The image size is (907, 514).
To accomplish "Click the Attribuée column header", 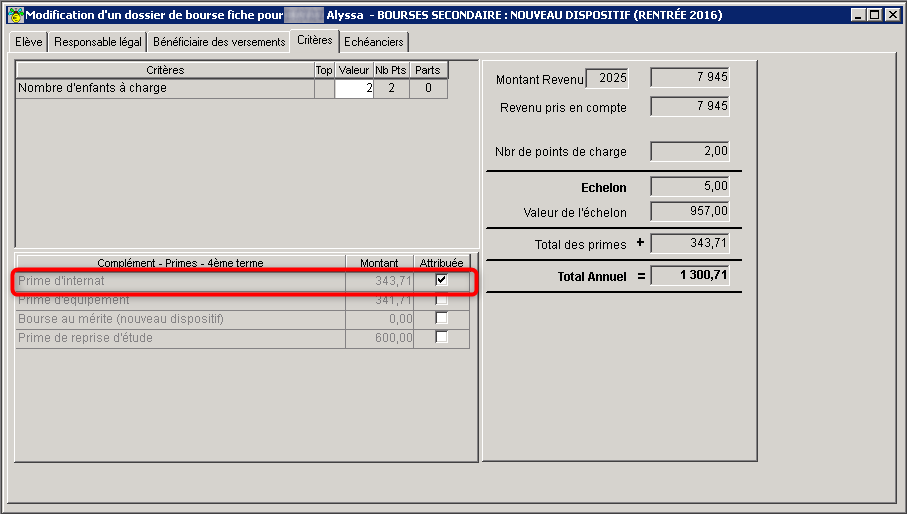I will (442, 263).
